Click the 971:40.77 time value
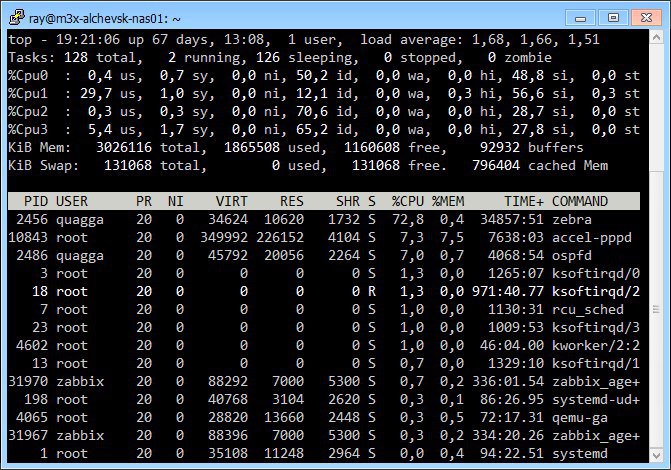The image size is (671, 470). [508, 291]
